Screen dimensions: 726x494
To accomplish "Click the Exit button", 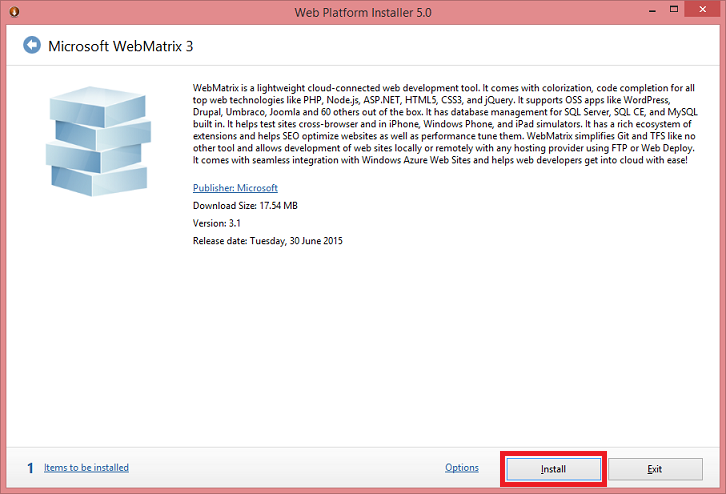I will pos(655,469).
